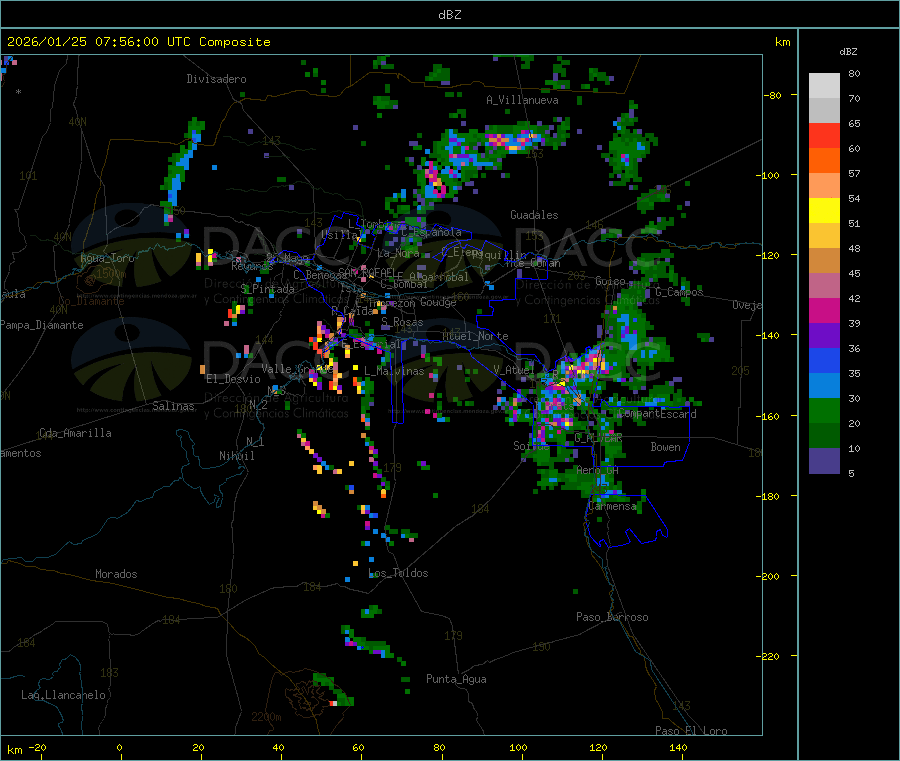Click the 'N_1' label near Nihuil
The height and width of the screenshot is (761, 900).
255,441
